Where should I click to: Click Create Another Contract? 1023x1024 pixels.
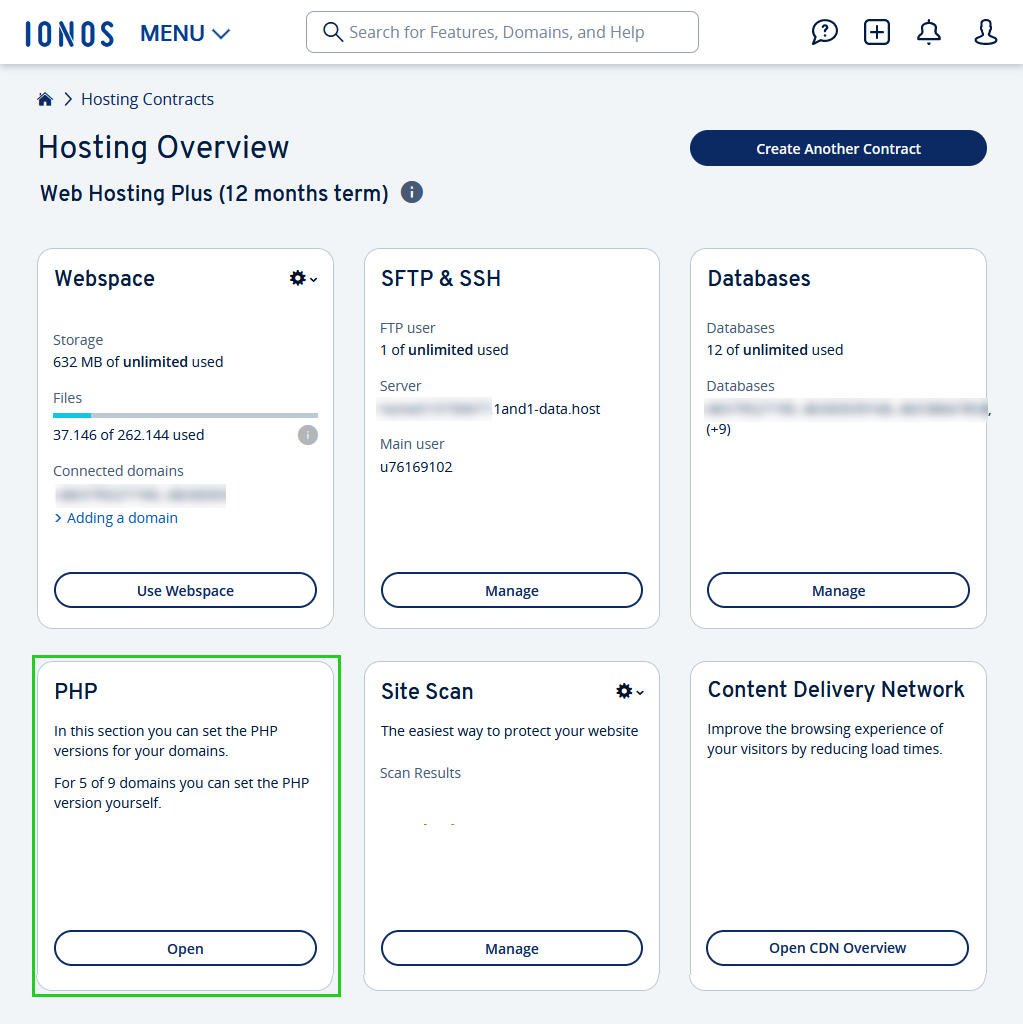coord(837,148)
